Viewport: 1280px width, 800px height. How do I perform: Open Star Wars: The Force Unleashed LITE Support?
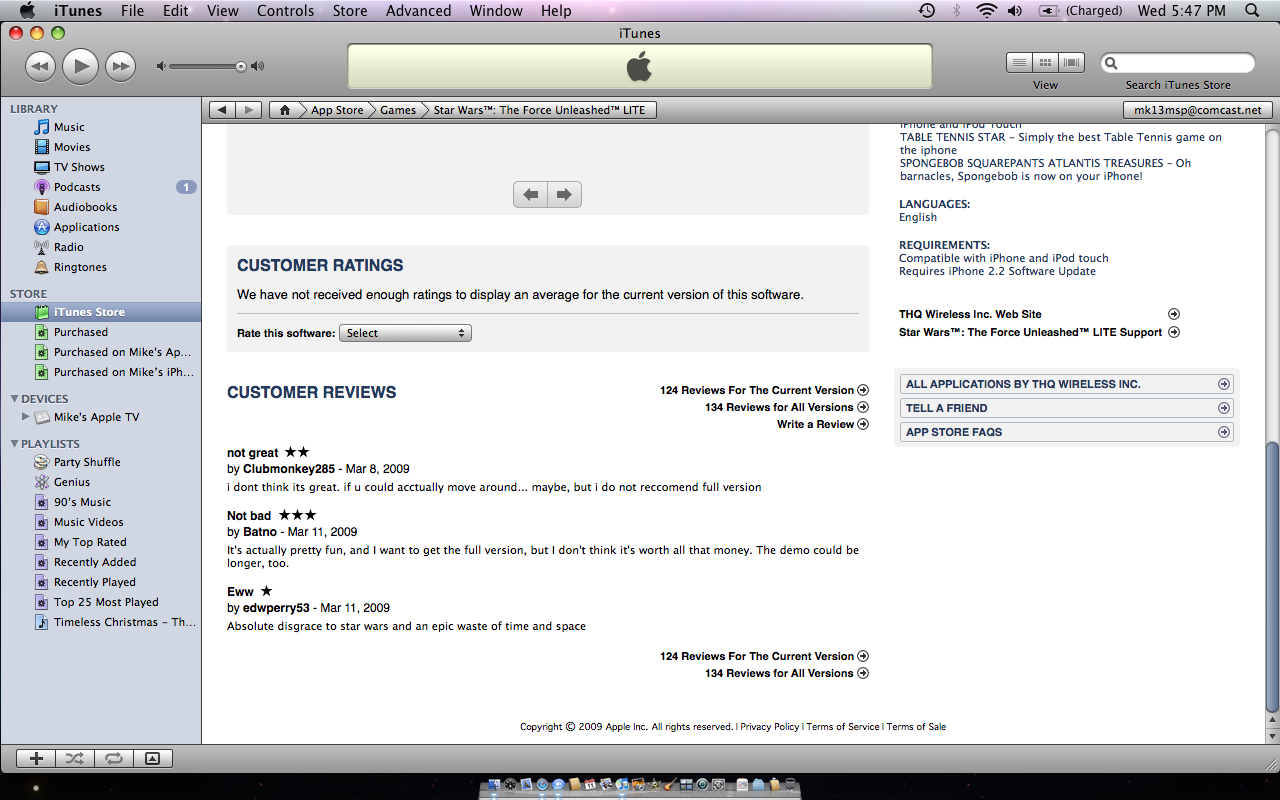pos(1039,332)
